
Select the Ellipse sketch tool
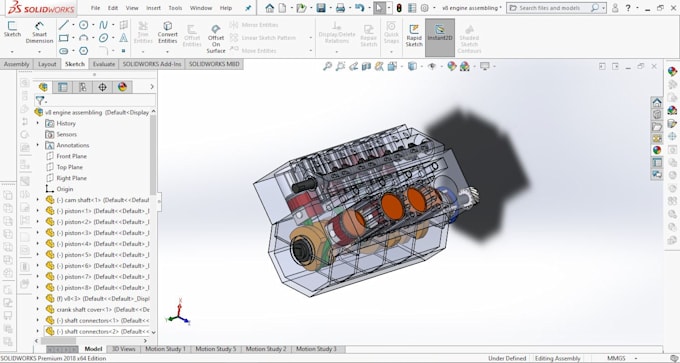coord(103,38)
